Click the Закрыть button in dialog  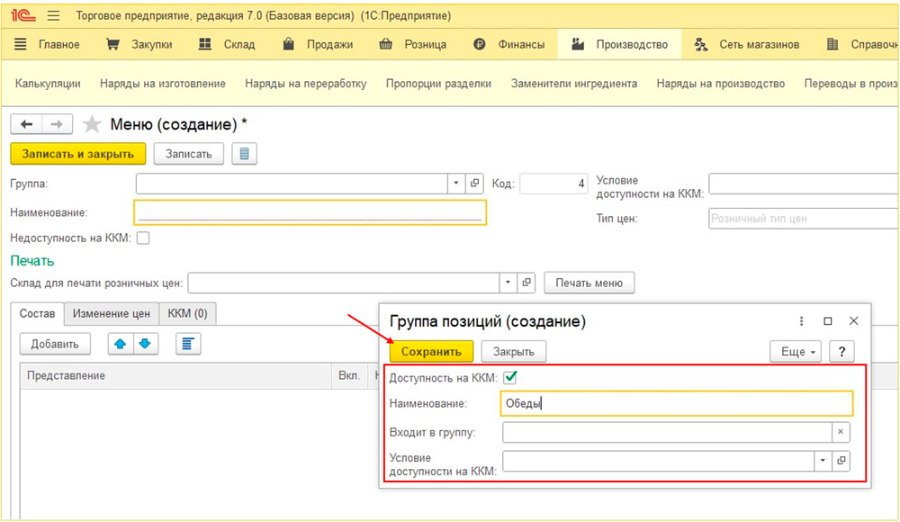pyautogui.click(x=514, y=351)
